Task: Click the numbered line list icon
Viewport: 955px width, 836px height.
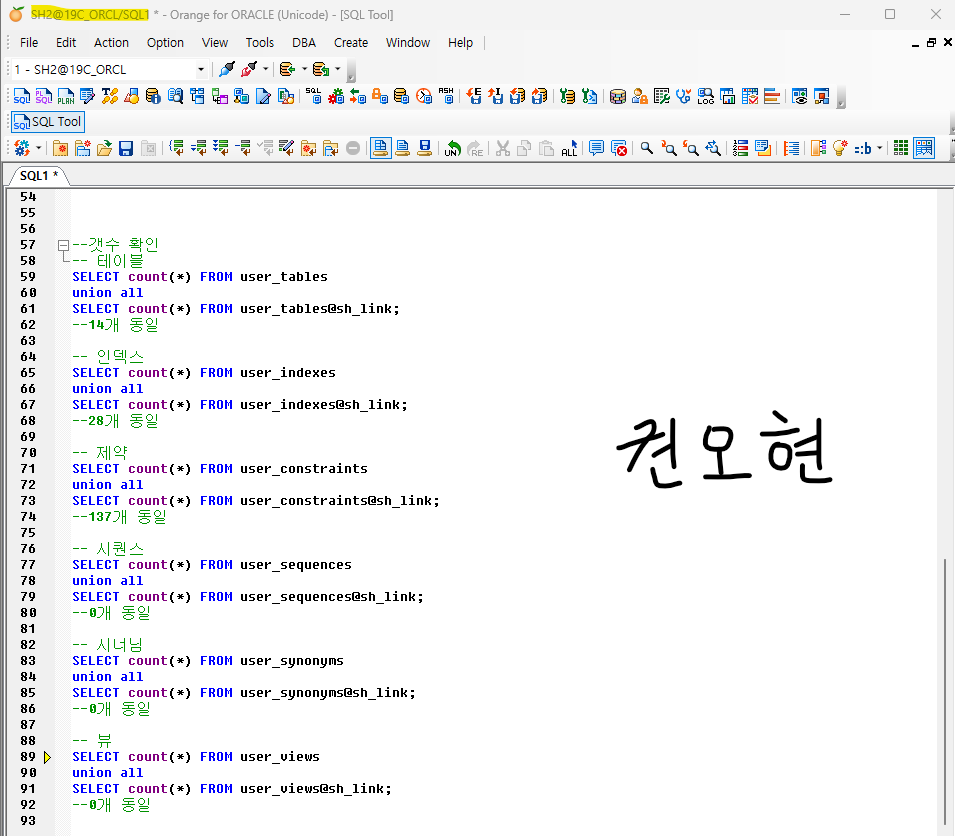Action: coord(740,148)
